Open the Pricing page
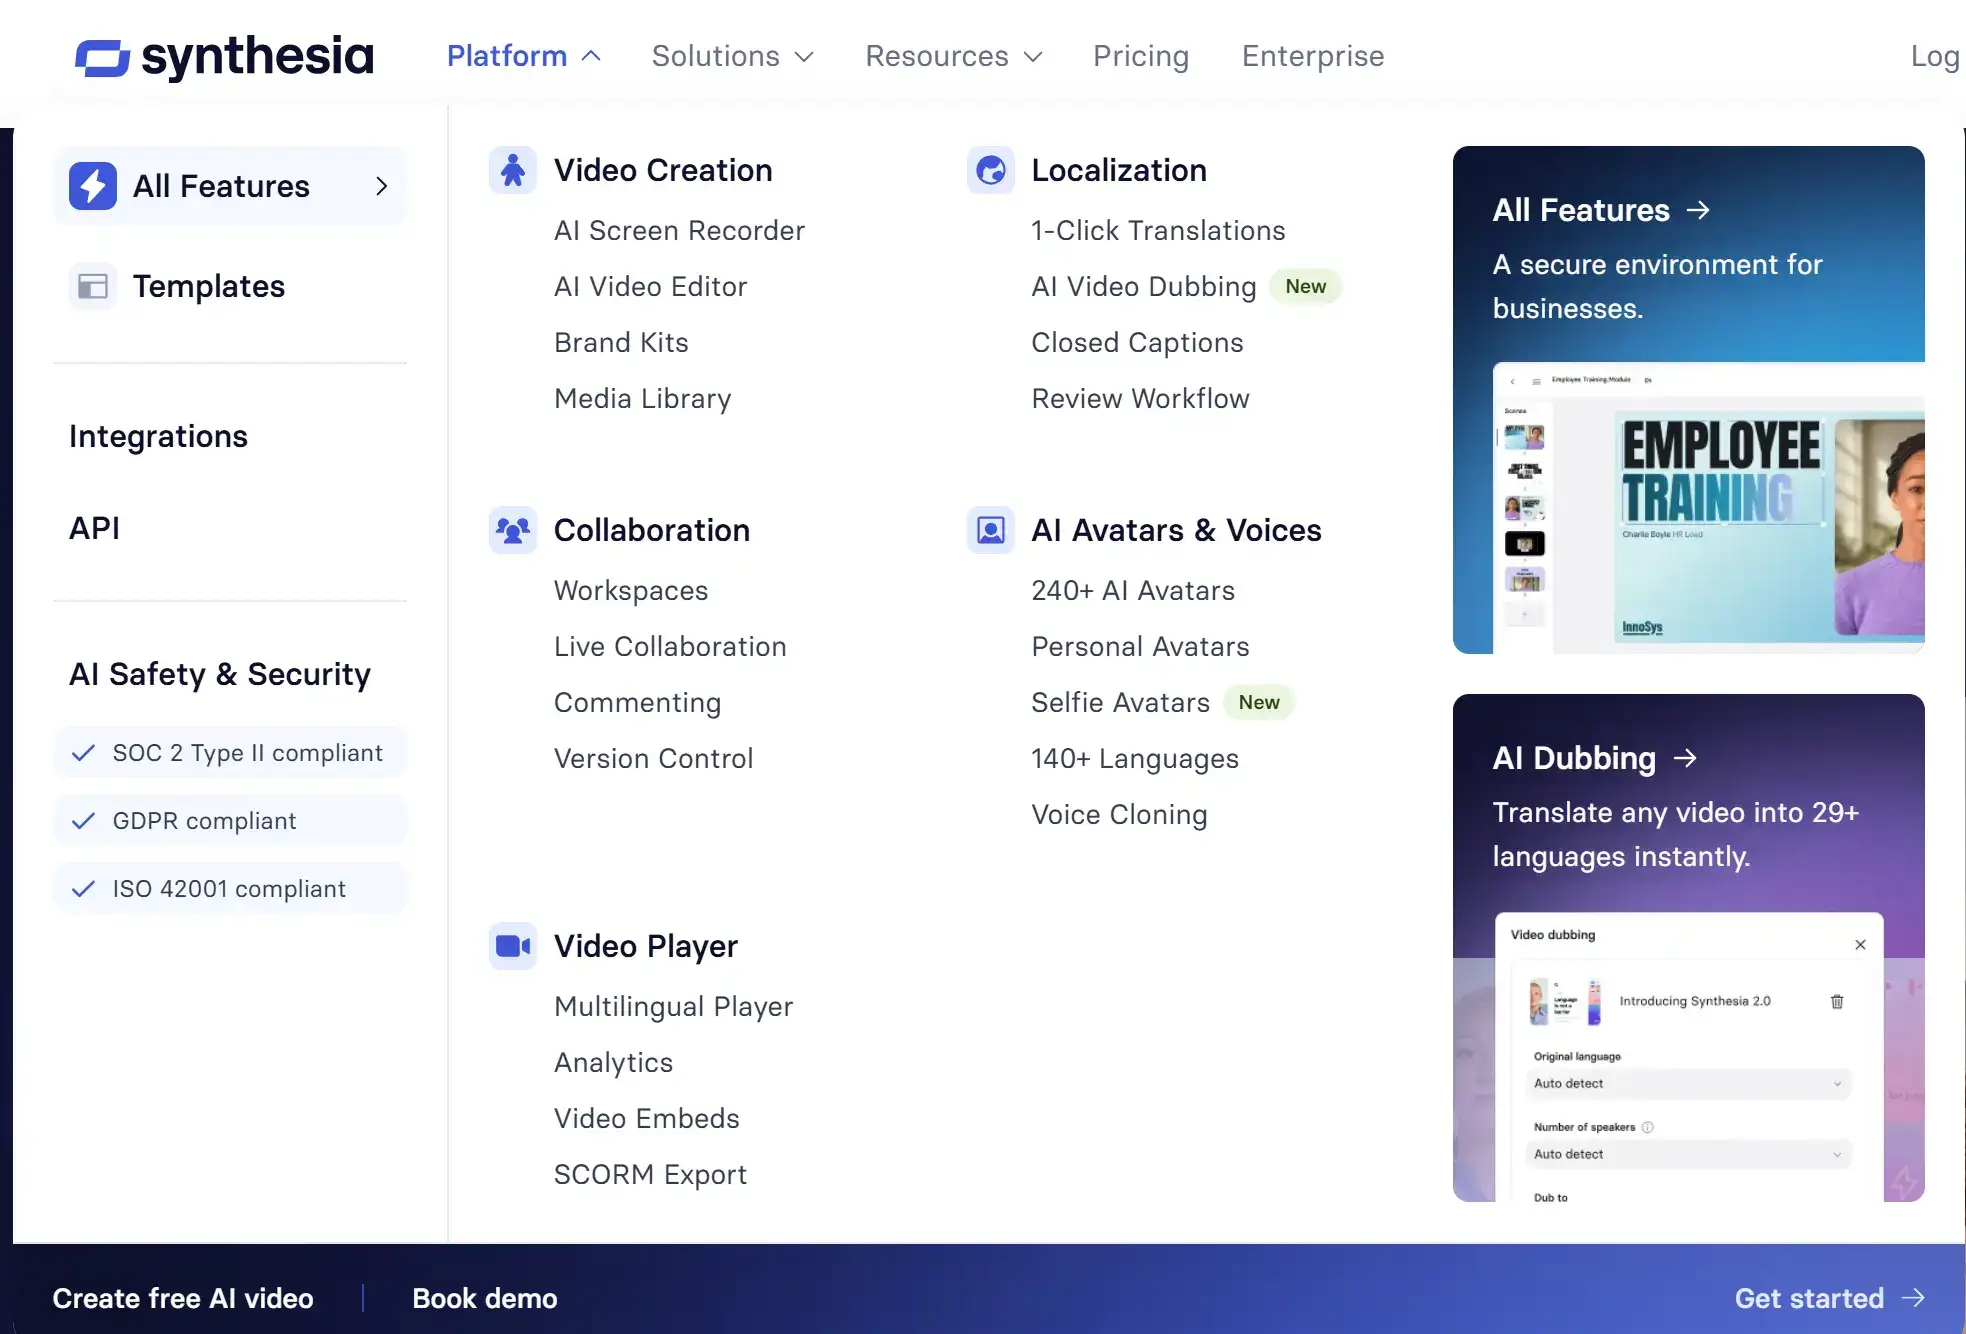The image size is (1966, 1334). (1140, 56)
